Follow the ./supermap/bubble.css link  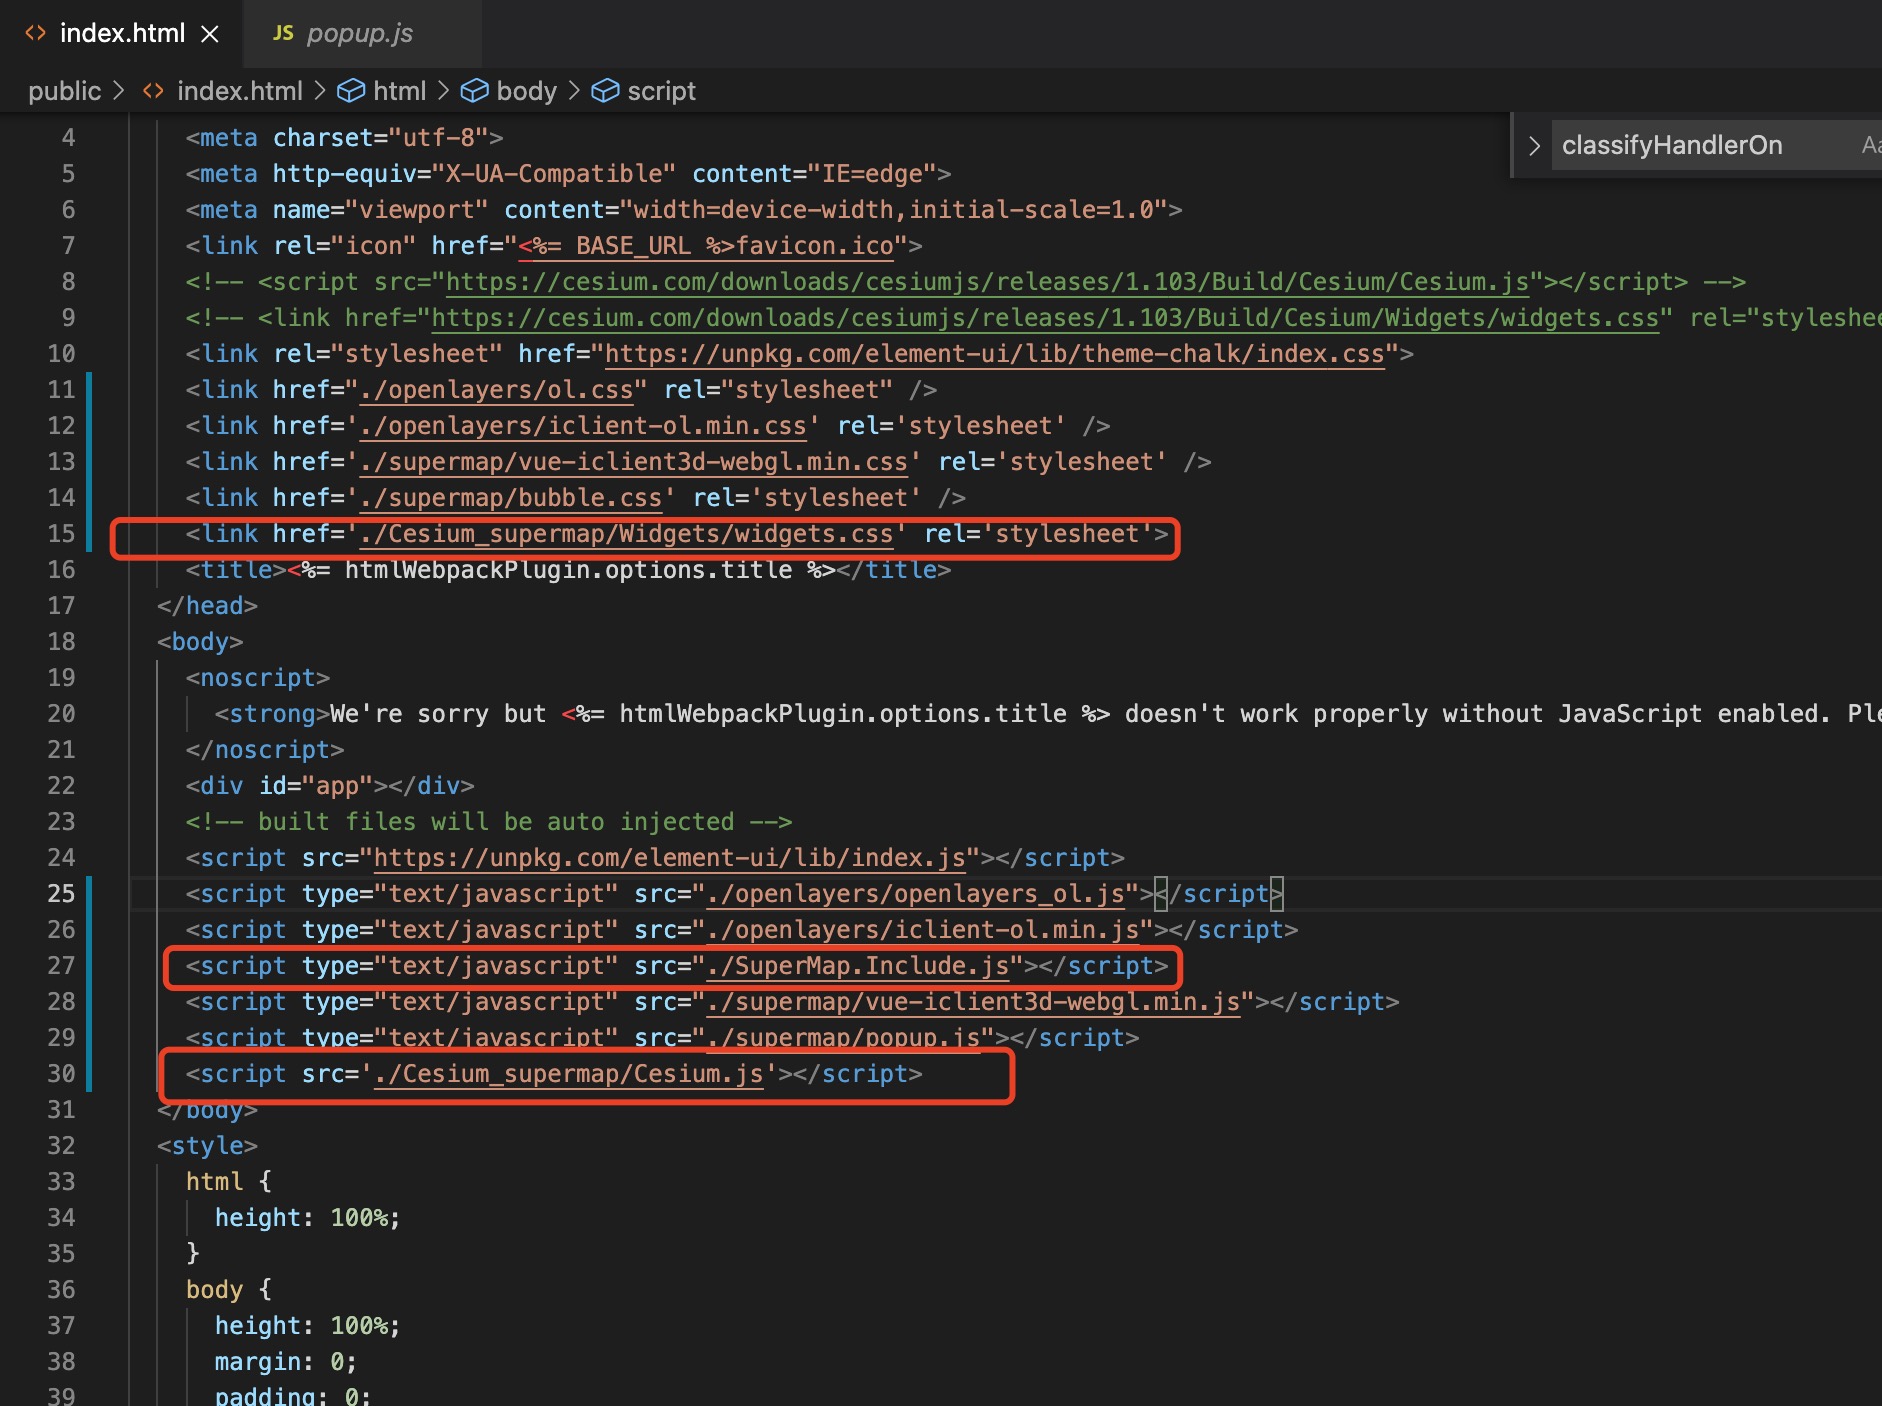click(x=510, y=498)
